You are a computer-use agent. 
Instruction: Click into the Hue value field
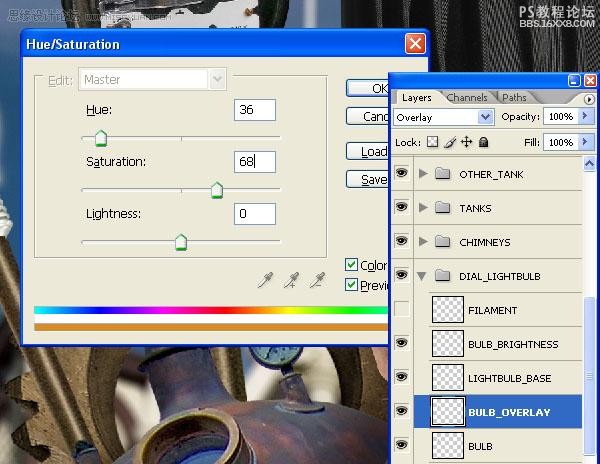pos(255,110)
